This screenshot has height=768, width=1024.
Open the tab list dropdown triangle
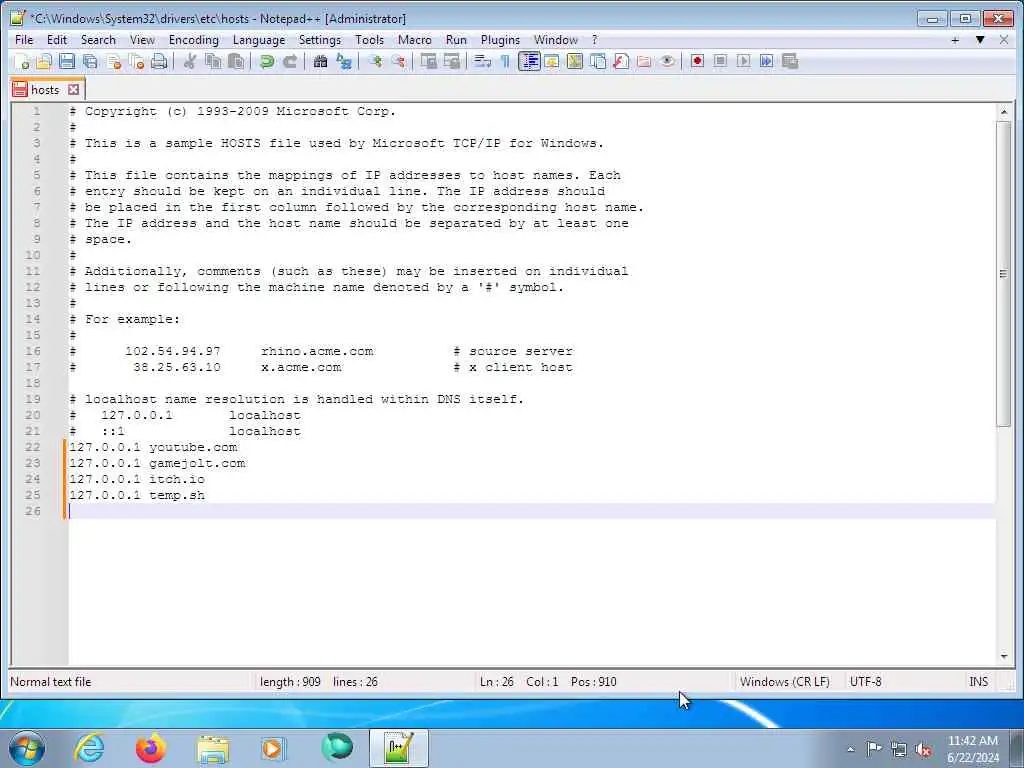(x=980, y=40)
